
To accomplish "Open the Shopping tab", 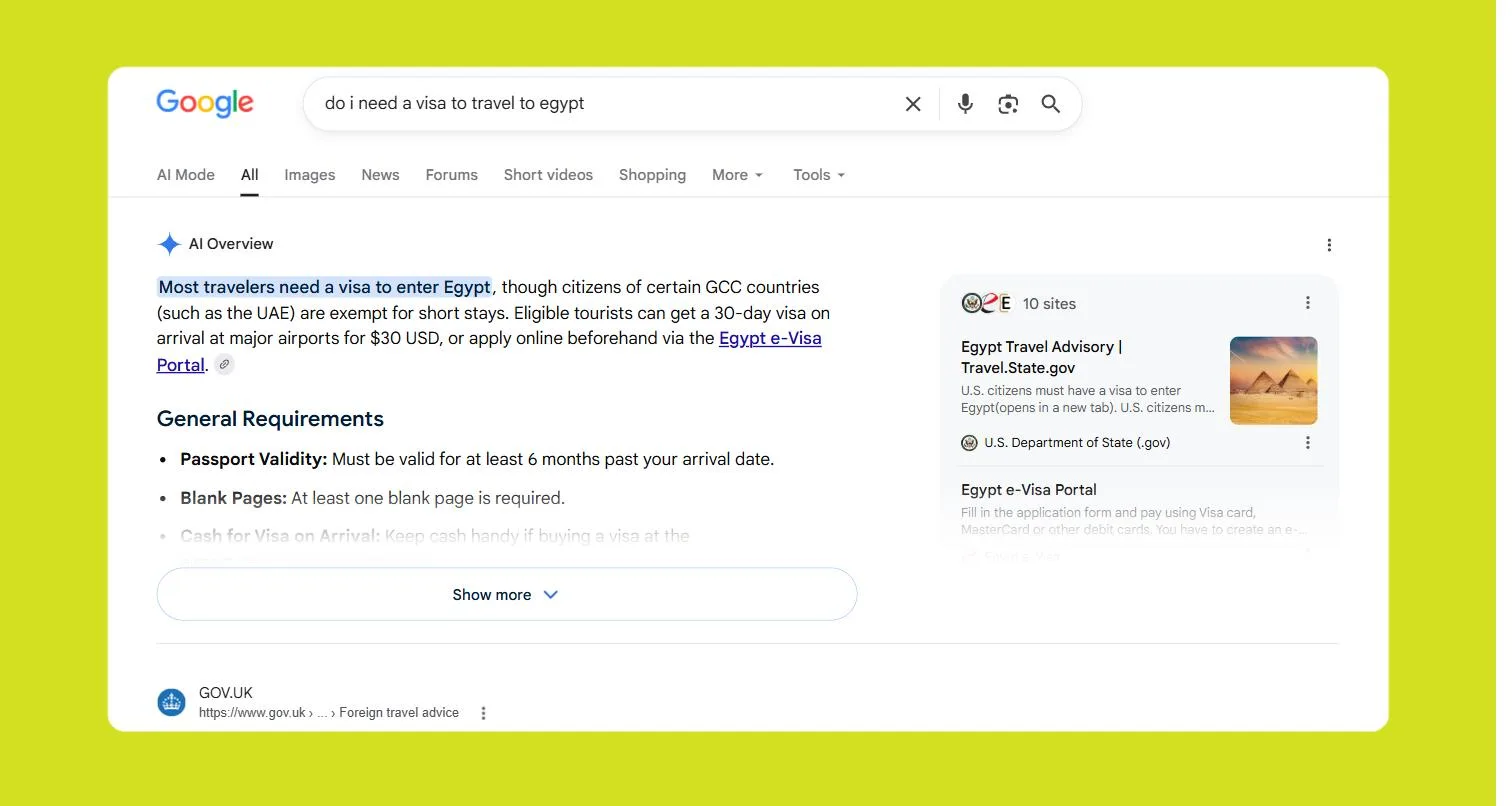I will click(x=652, y=175).
